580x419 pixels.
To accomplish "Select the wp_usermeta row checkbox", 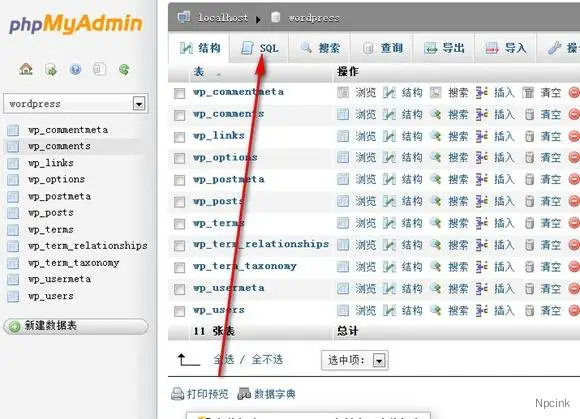I will (x=179, y=289).
